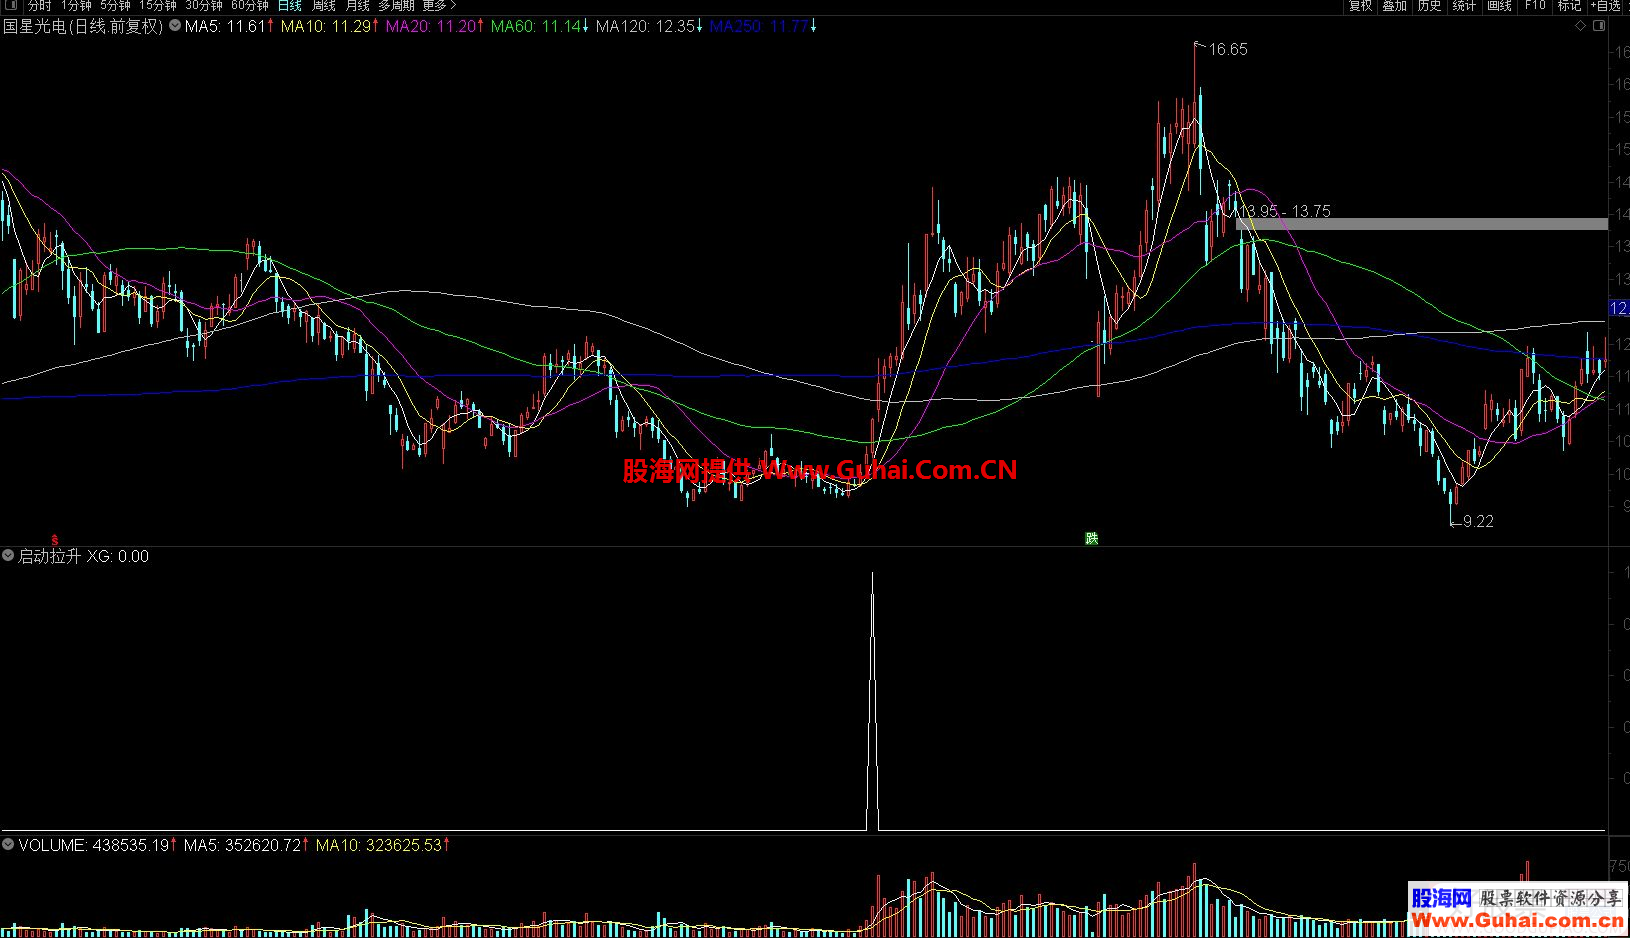
Task: Select the 周线 weekly period tab
Action: click(x=324, y=5)
